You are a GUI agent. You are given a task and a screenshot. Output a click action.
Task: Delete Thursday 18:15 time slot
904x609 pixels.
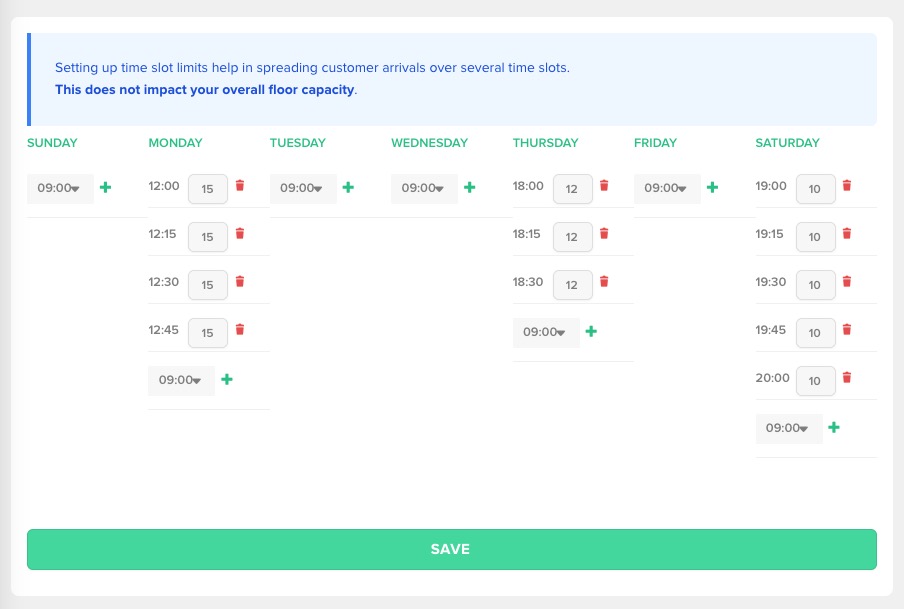[603, 234]
